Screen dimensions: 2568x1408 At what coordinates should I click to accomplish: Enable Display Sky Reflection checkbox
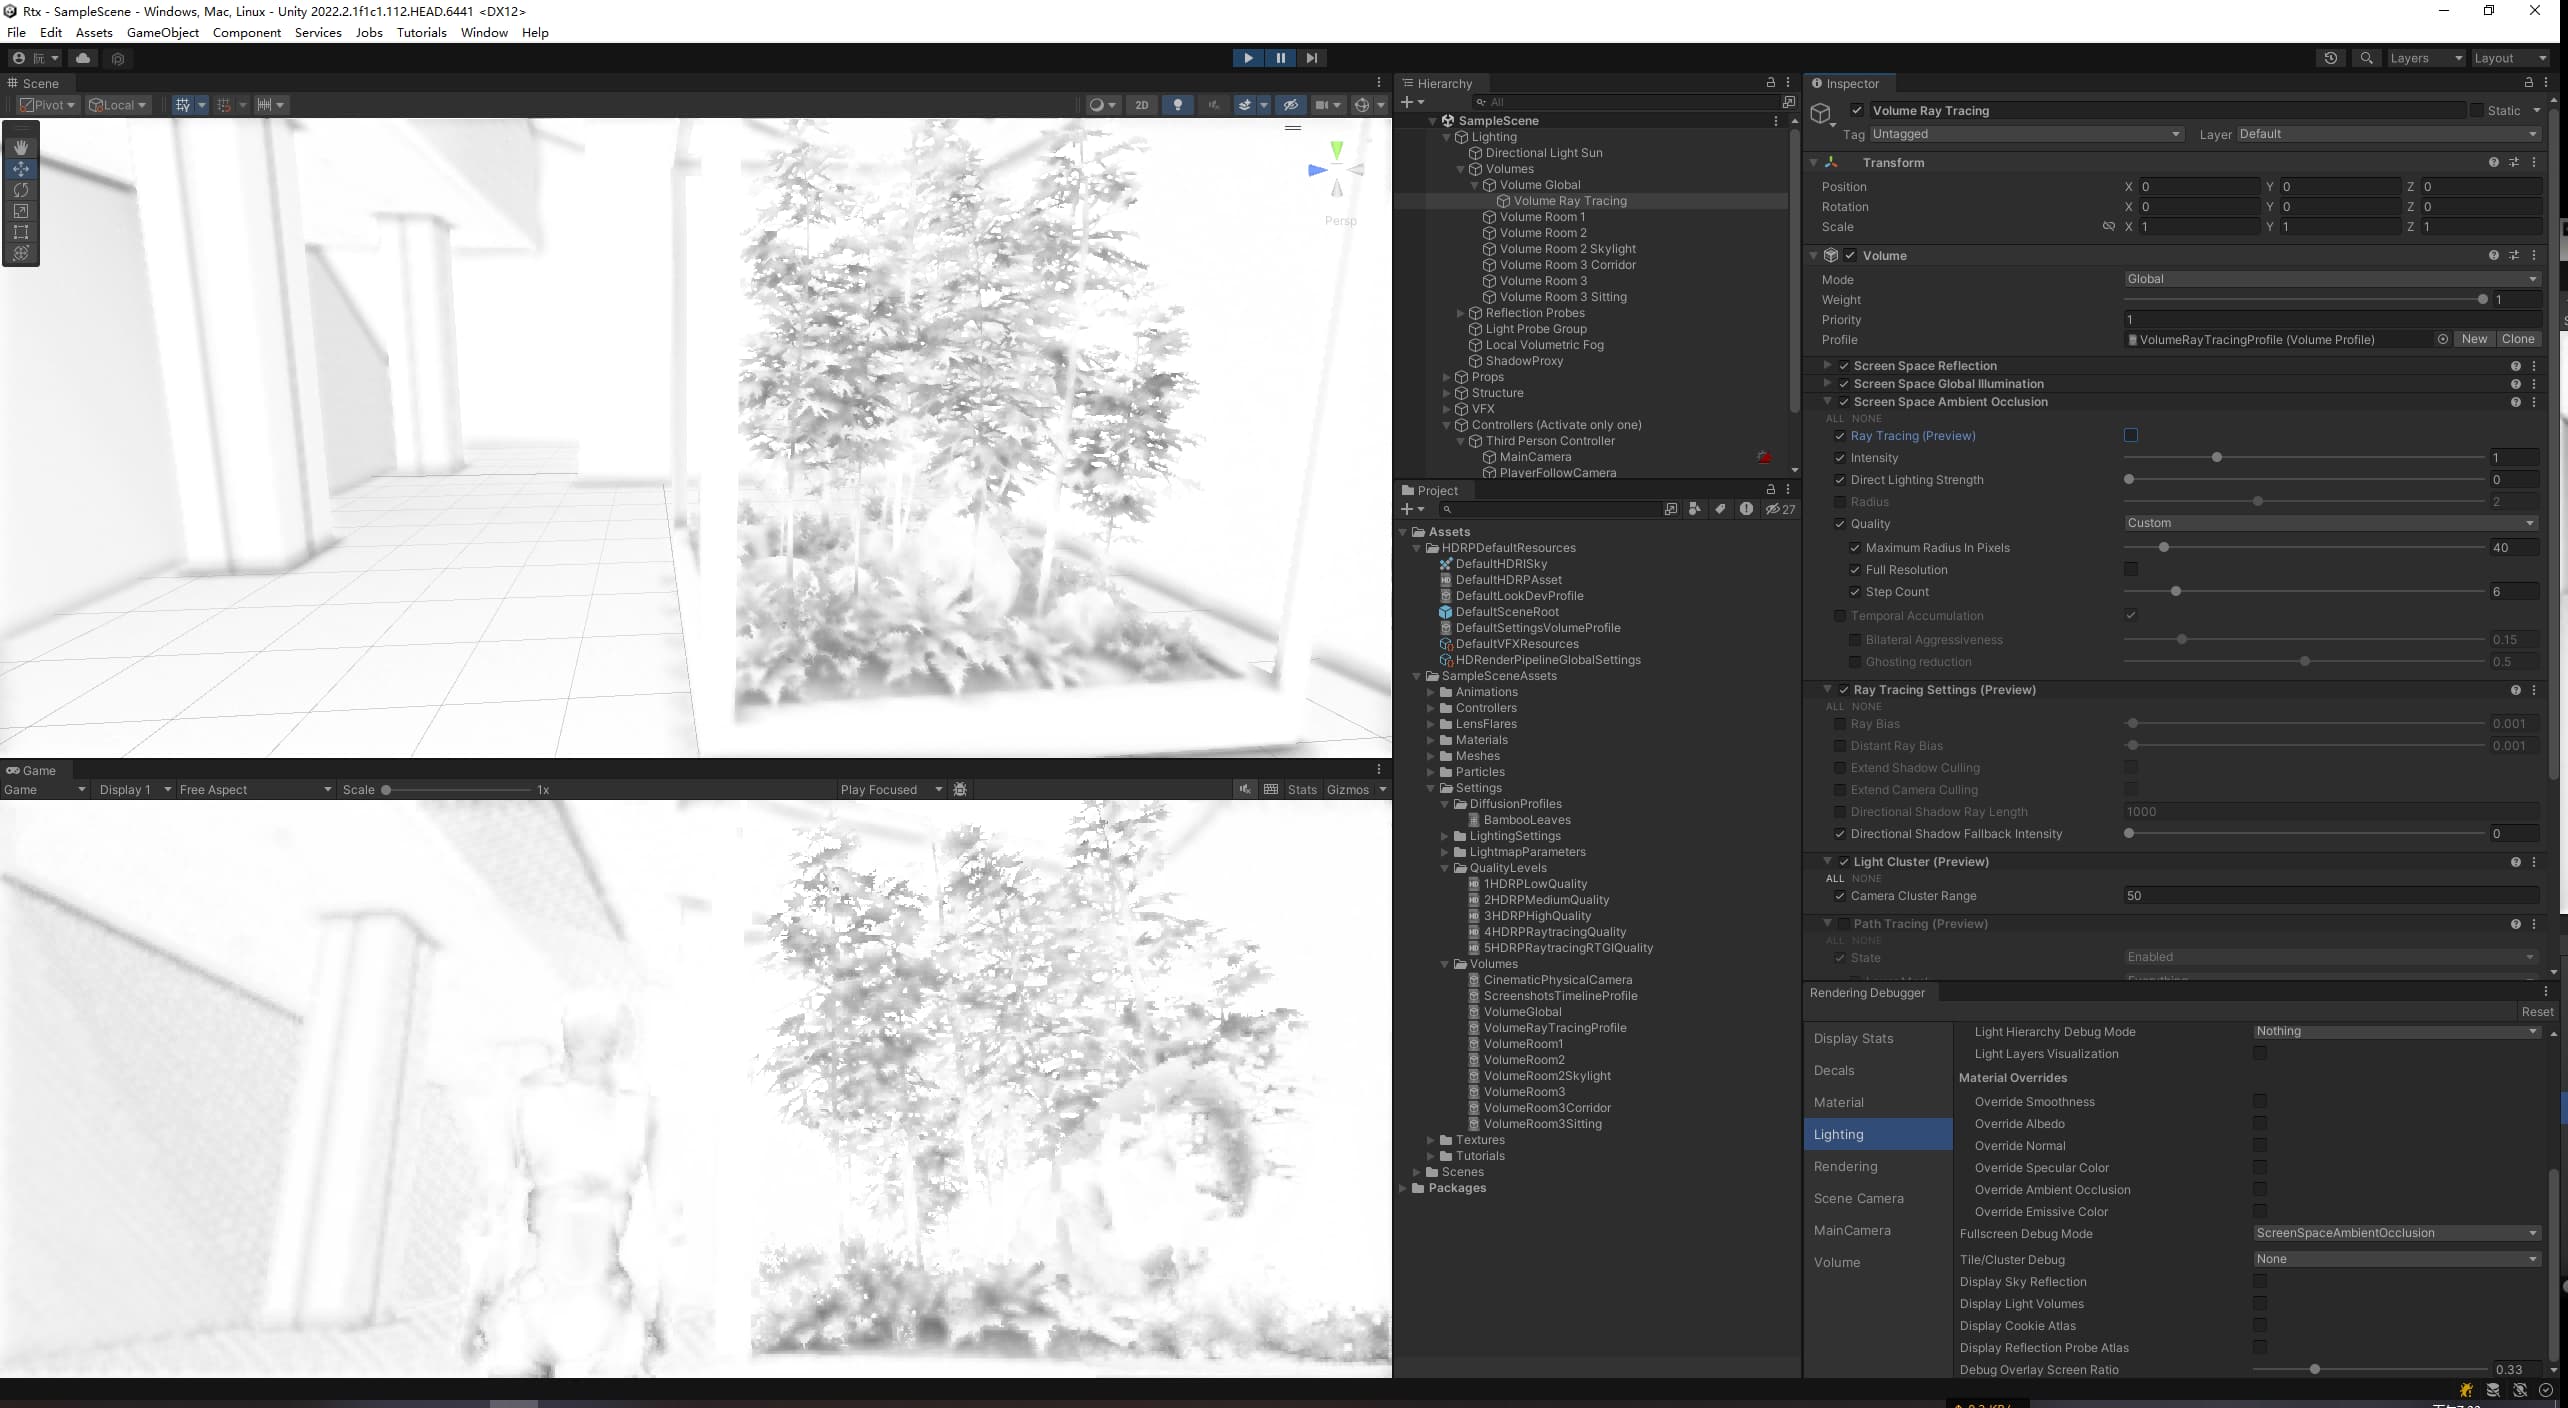tap(2260, 1281)
